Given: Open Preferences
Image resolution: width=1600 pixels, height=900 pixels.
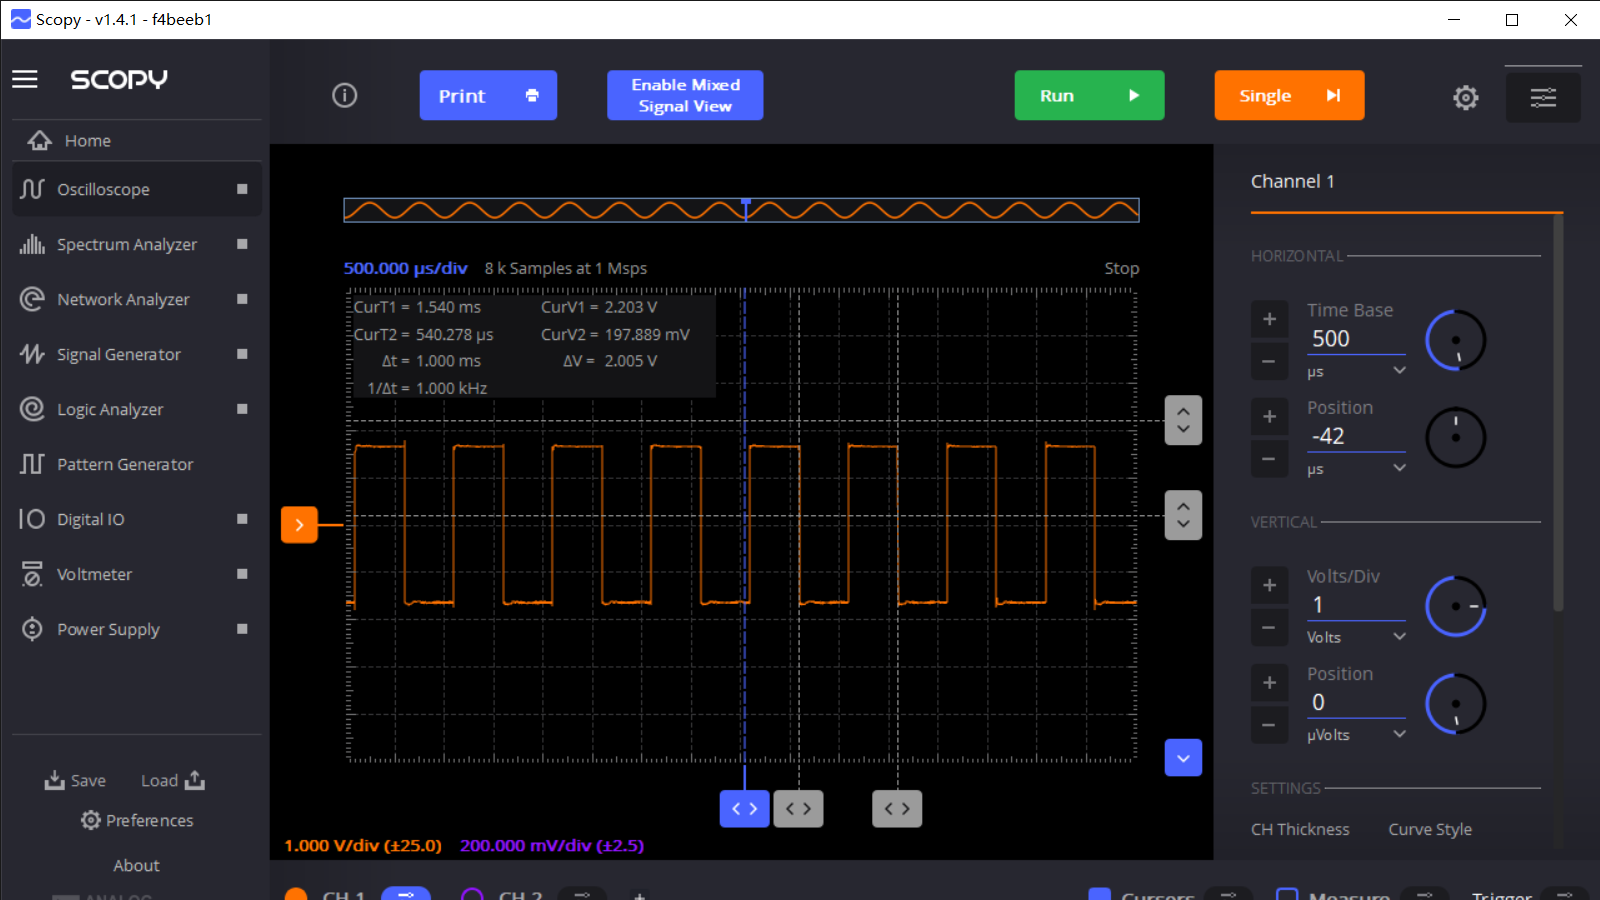Looking at the screenshot, I should (x=137, y=820).
